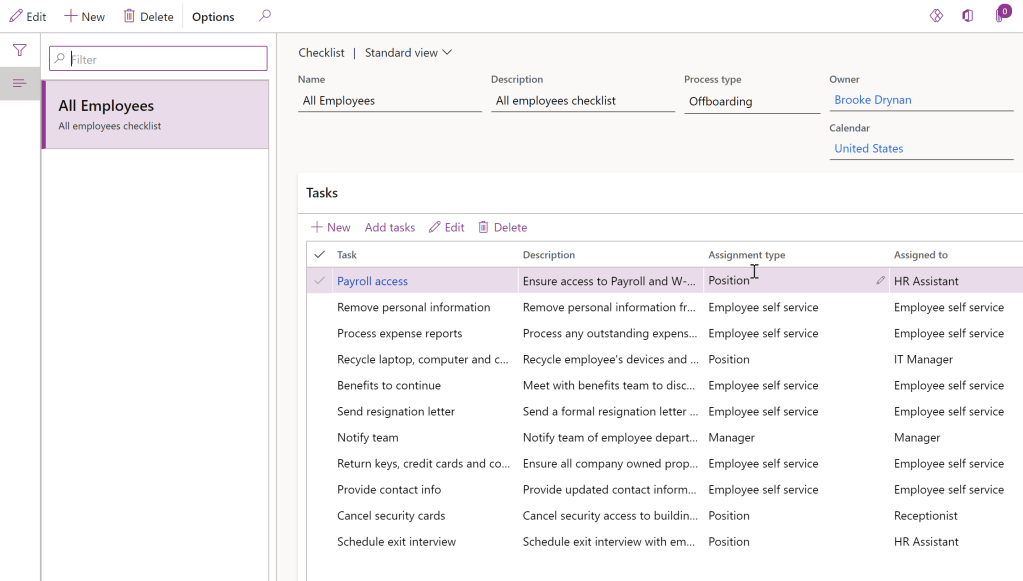Open the Process type Offboarding dropdown
Screen dimensions: 1023x581
752,101
